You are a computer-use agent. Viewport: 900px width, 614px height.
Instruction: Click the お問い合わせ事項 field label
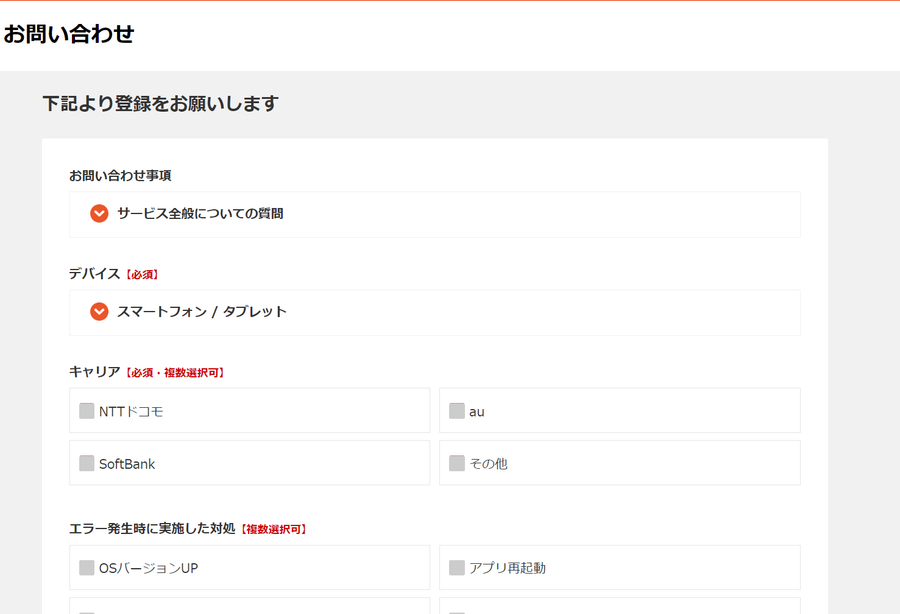(x=120, y=176)
